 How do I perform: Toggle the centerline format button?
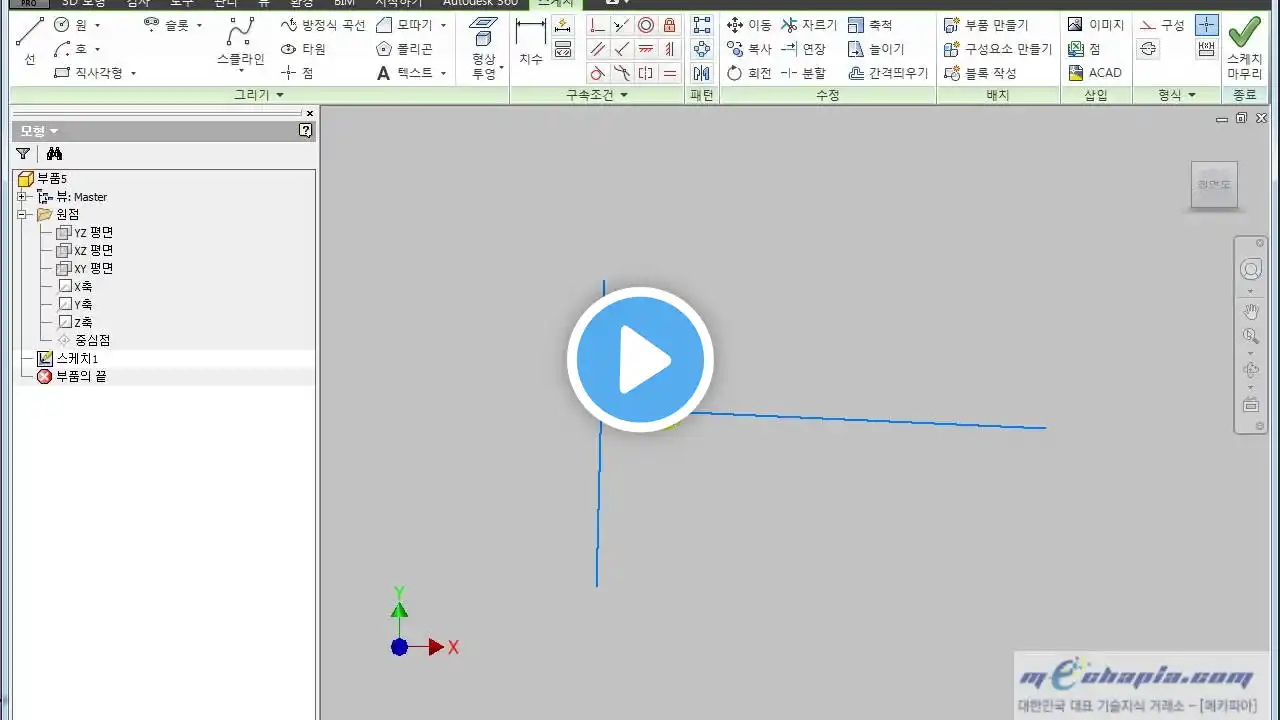click(1148, 49)
